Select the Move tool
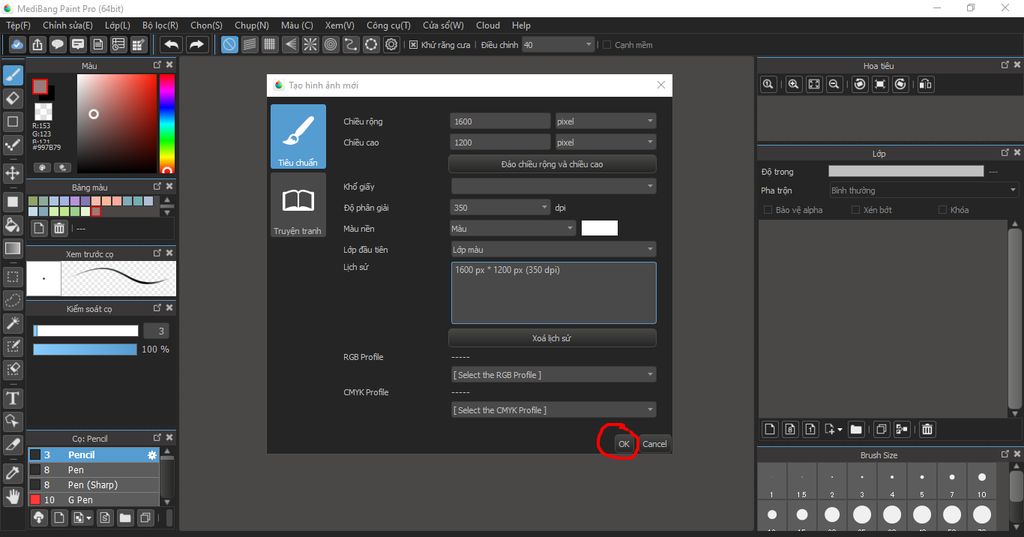Screen dimensions: 1024x537 pyautogui.click(x=12, y=173)
